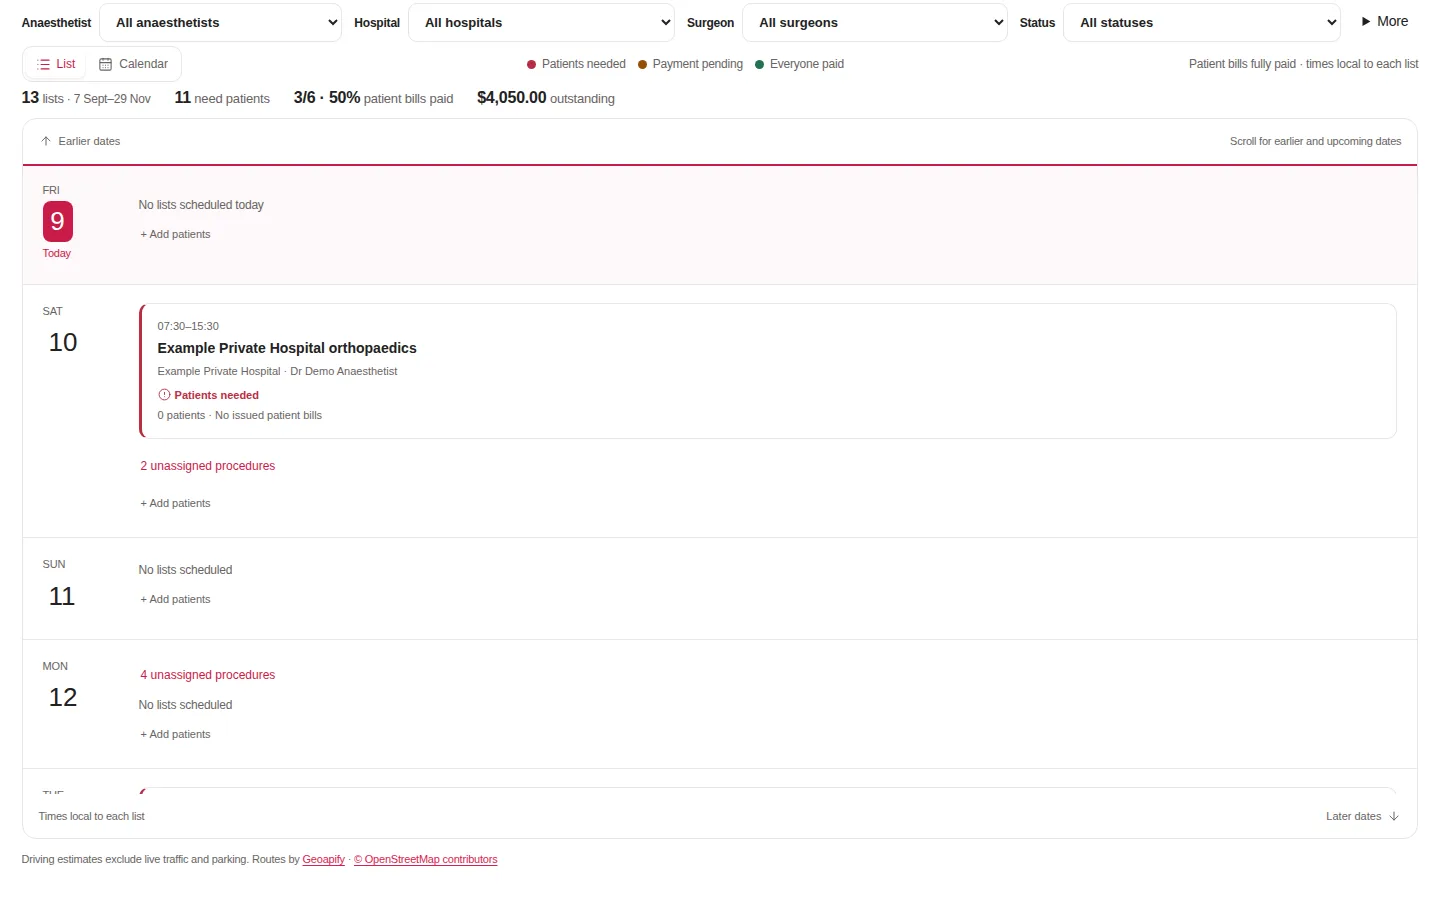Click the Patients needed warning icon
The image size is (1440, 900).
pyautogui.click(x=164, y=395)
